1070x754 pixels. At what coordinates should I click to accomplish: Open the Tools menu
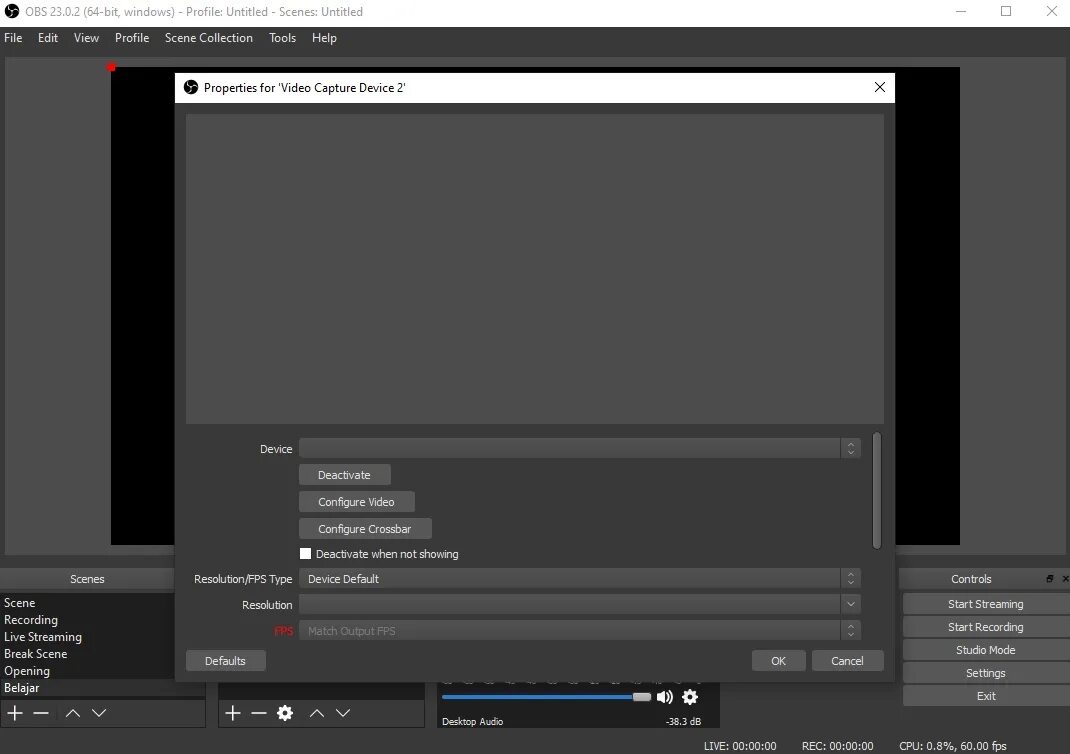(x=281, y=38)
